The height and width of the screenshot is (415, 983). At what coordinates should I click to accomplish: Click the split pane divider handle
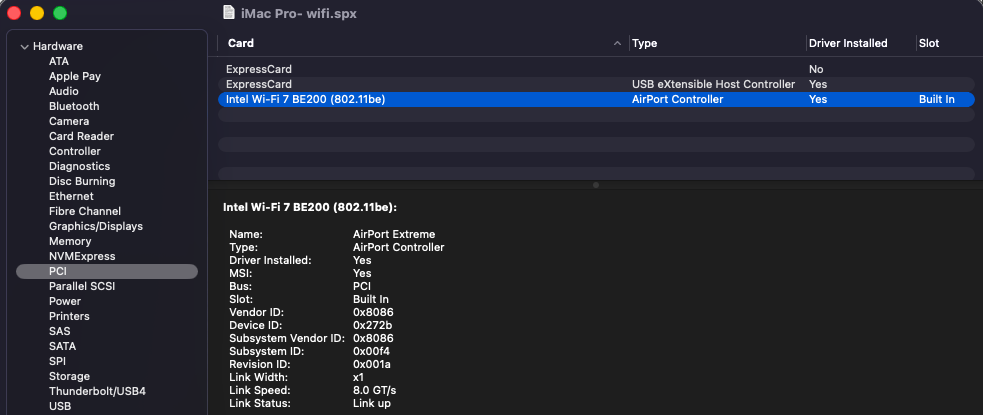tap(596, 185)
